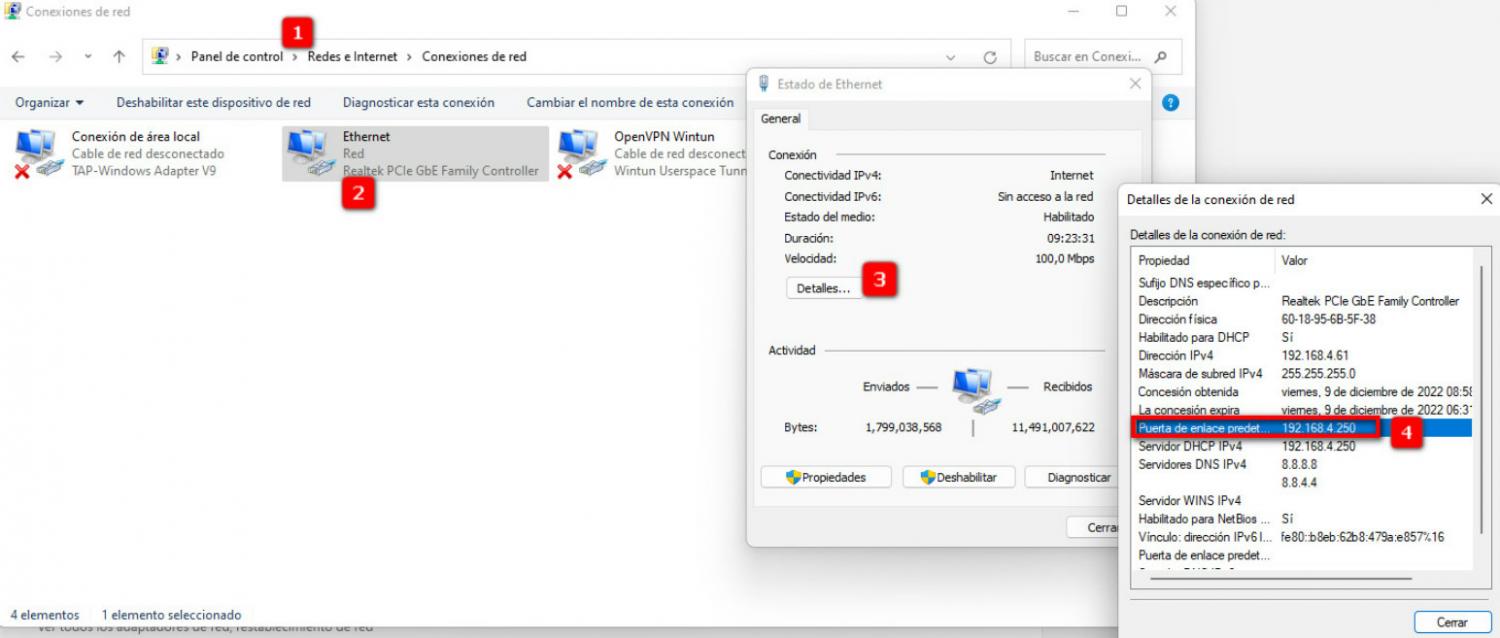Click the Back navigation arrow
Screen dimensions: 1500x638
click(18, 57)
